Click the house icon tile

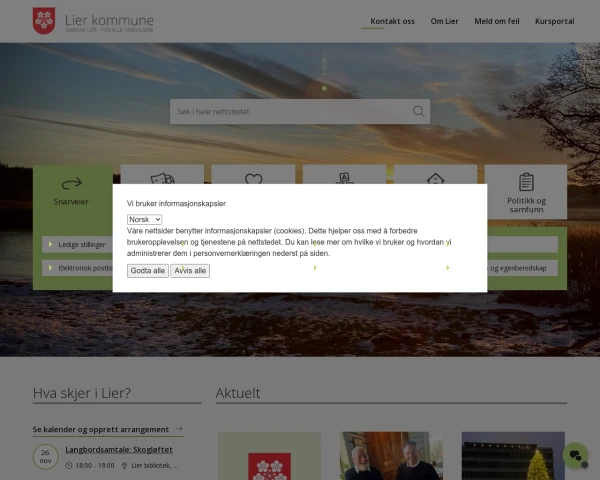pos(435,178)
